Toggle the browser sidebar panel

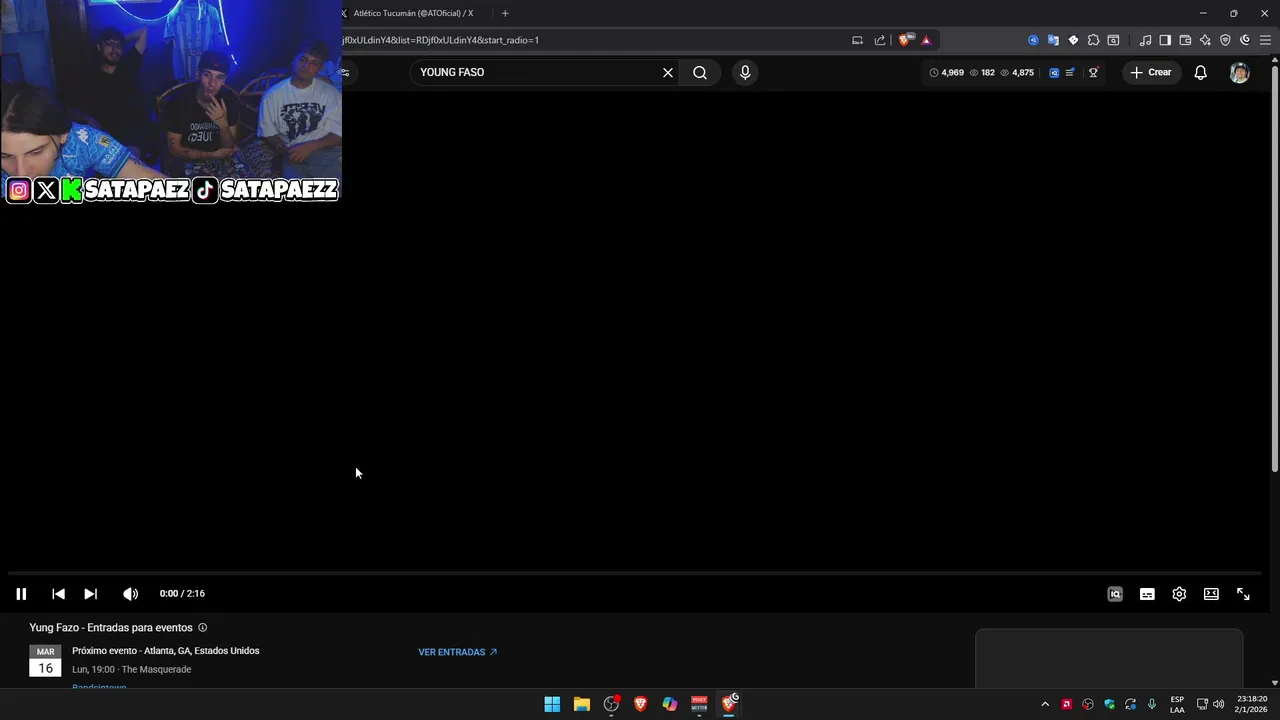[1165, 40]
